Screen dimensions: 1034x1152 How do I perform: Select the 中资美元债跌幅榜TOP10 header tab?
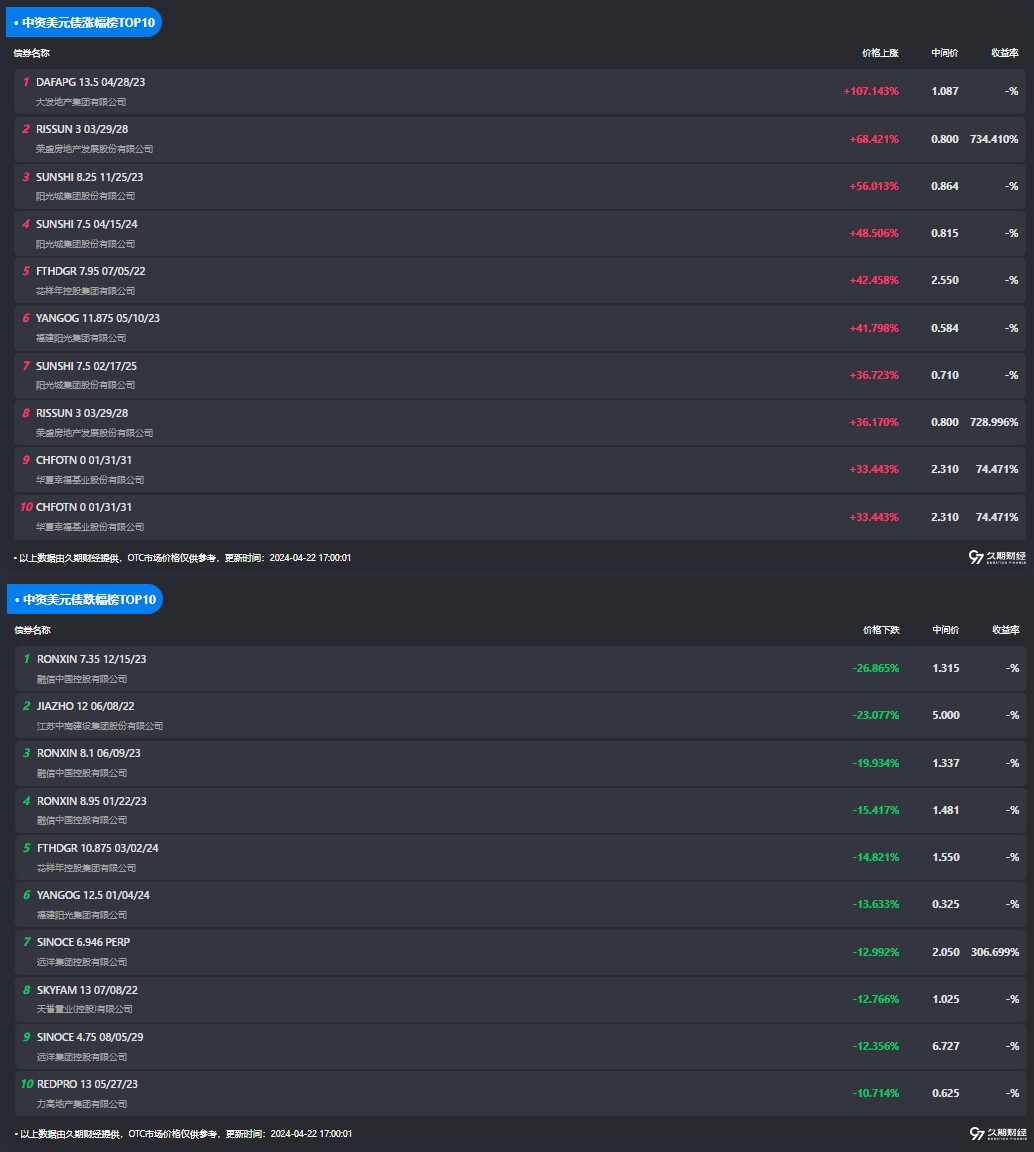[84, 599]
